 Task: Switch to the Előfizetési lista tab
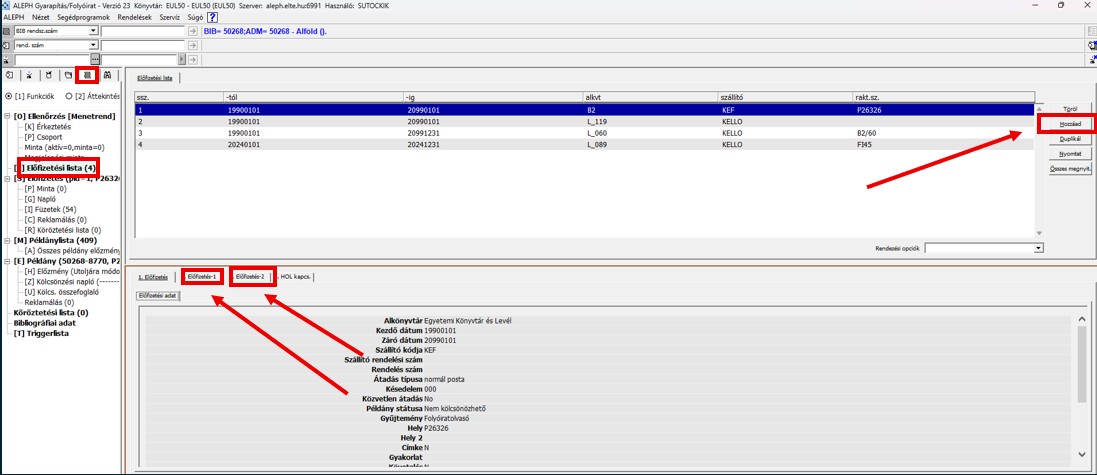[x=157, y=78]
